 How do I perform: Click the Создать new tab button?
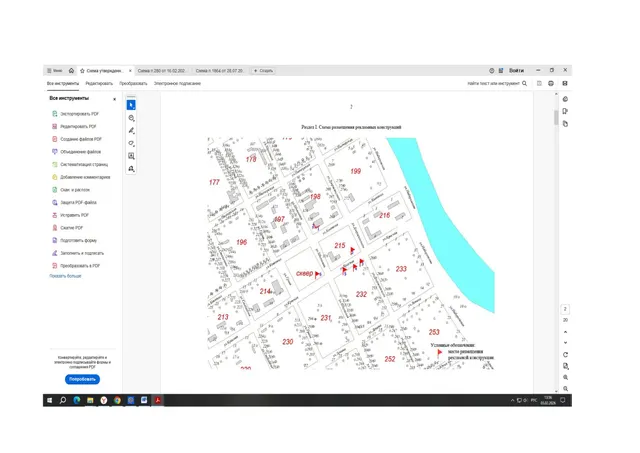pos(263,71)
